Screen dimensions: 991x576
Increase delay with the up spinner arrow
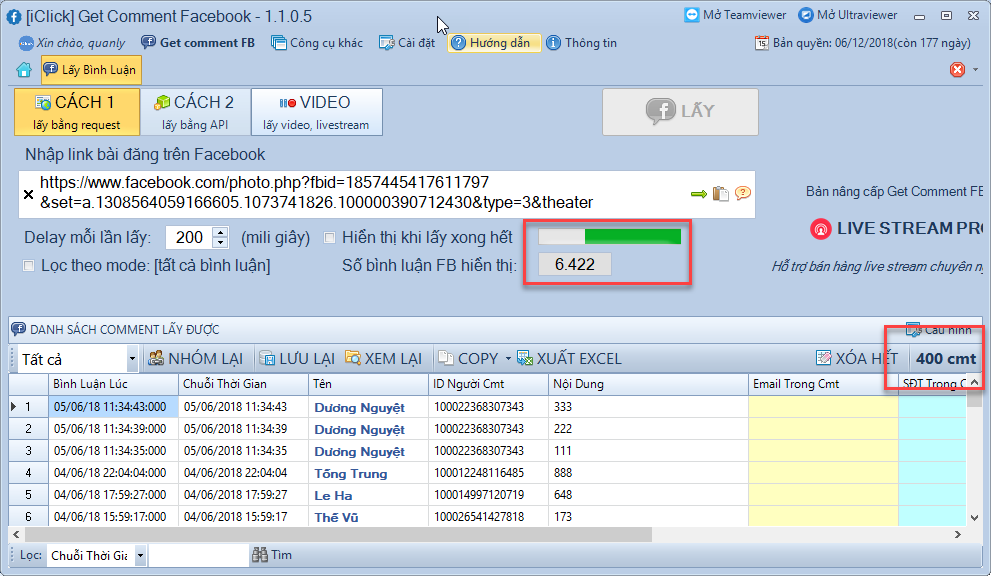(221, 232)
